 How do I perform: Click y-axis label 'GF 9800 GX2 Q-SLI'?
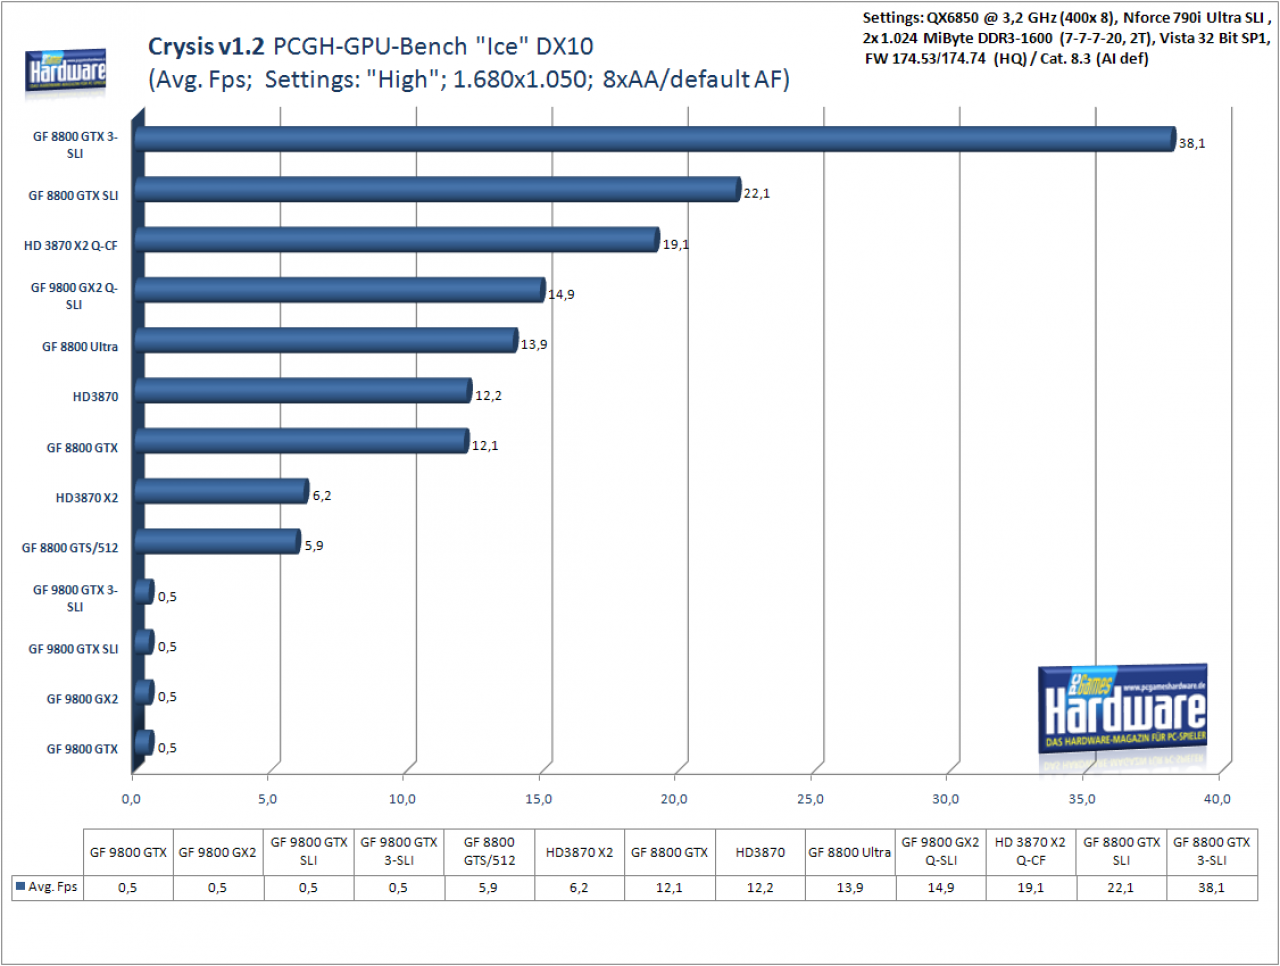74,296
